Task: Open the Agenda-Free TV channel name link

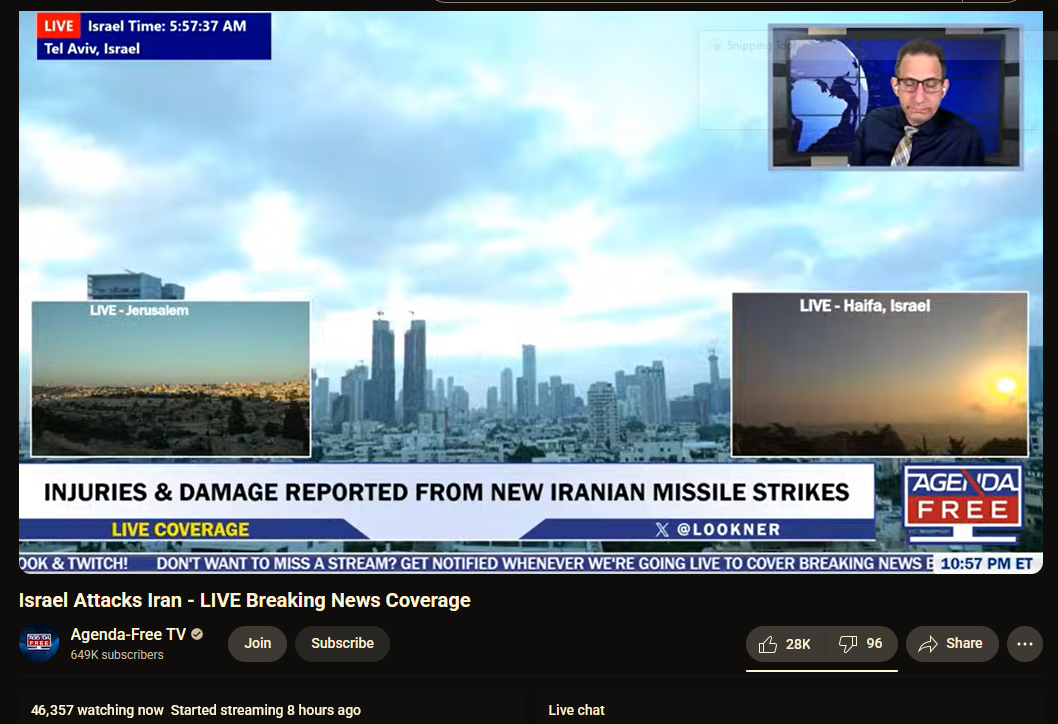Action: pos(128,634)
